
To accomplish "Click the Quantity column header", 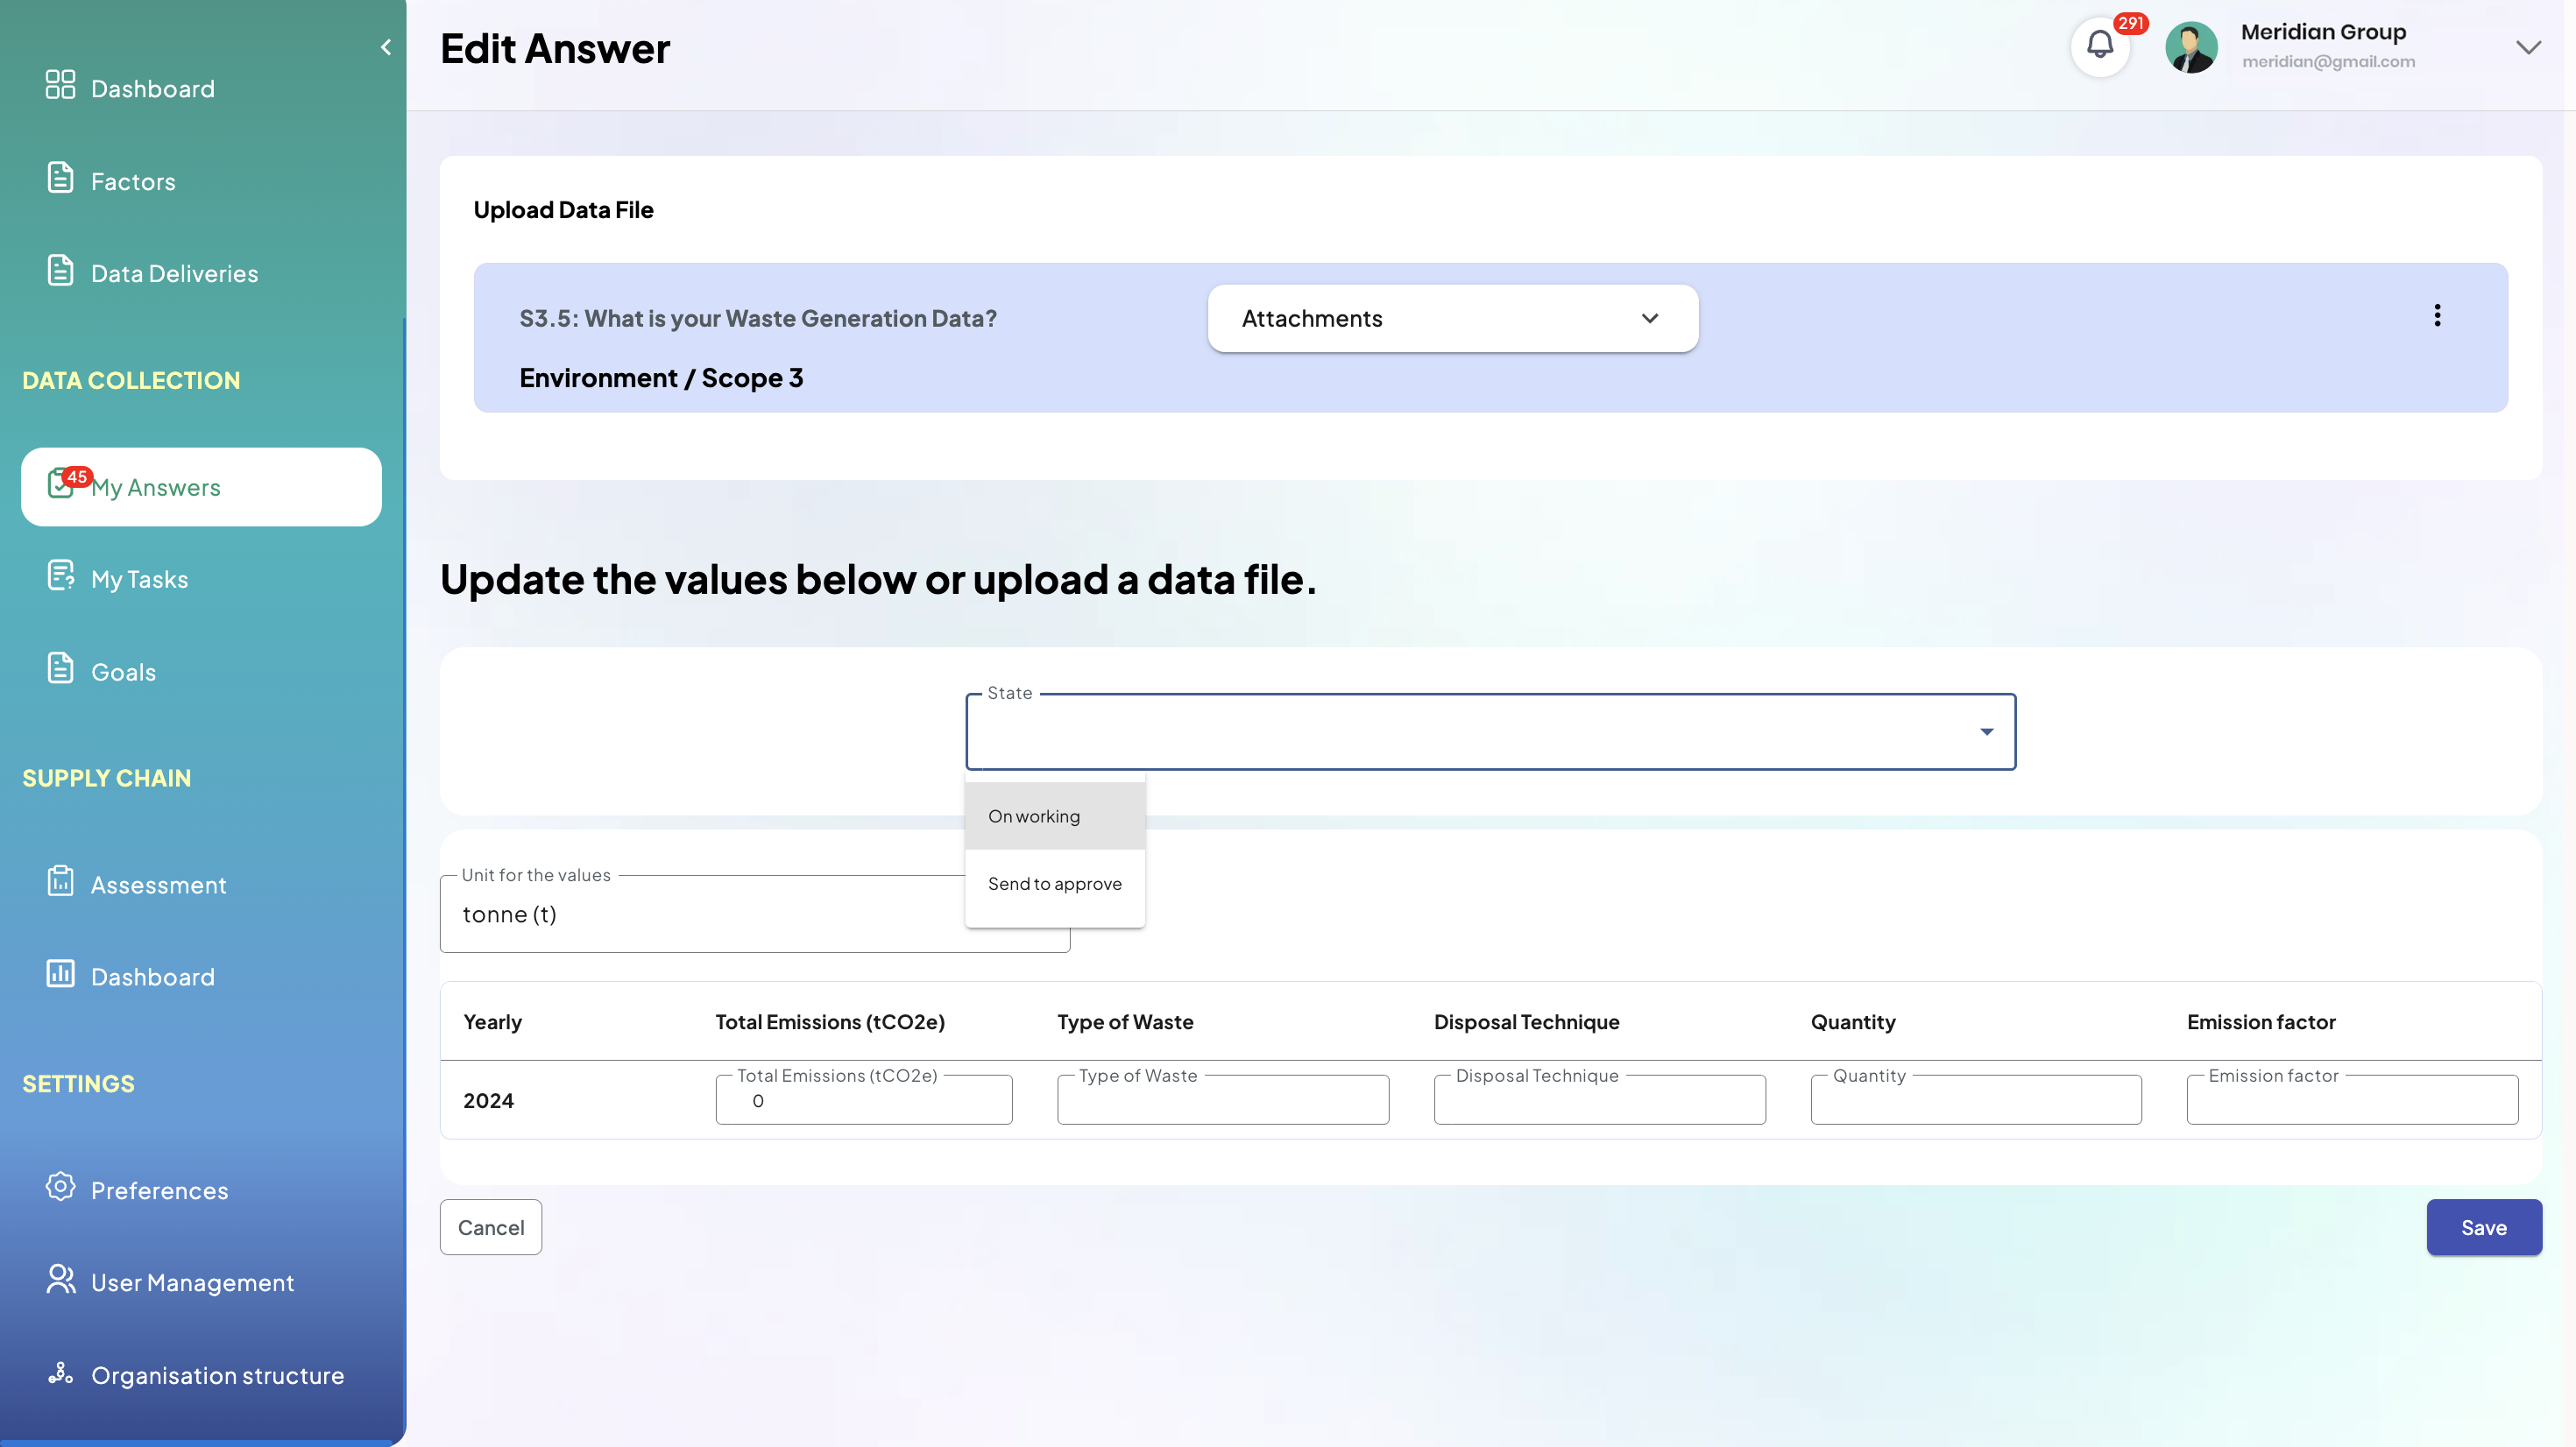I will coord(1853,1022).
